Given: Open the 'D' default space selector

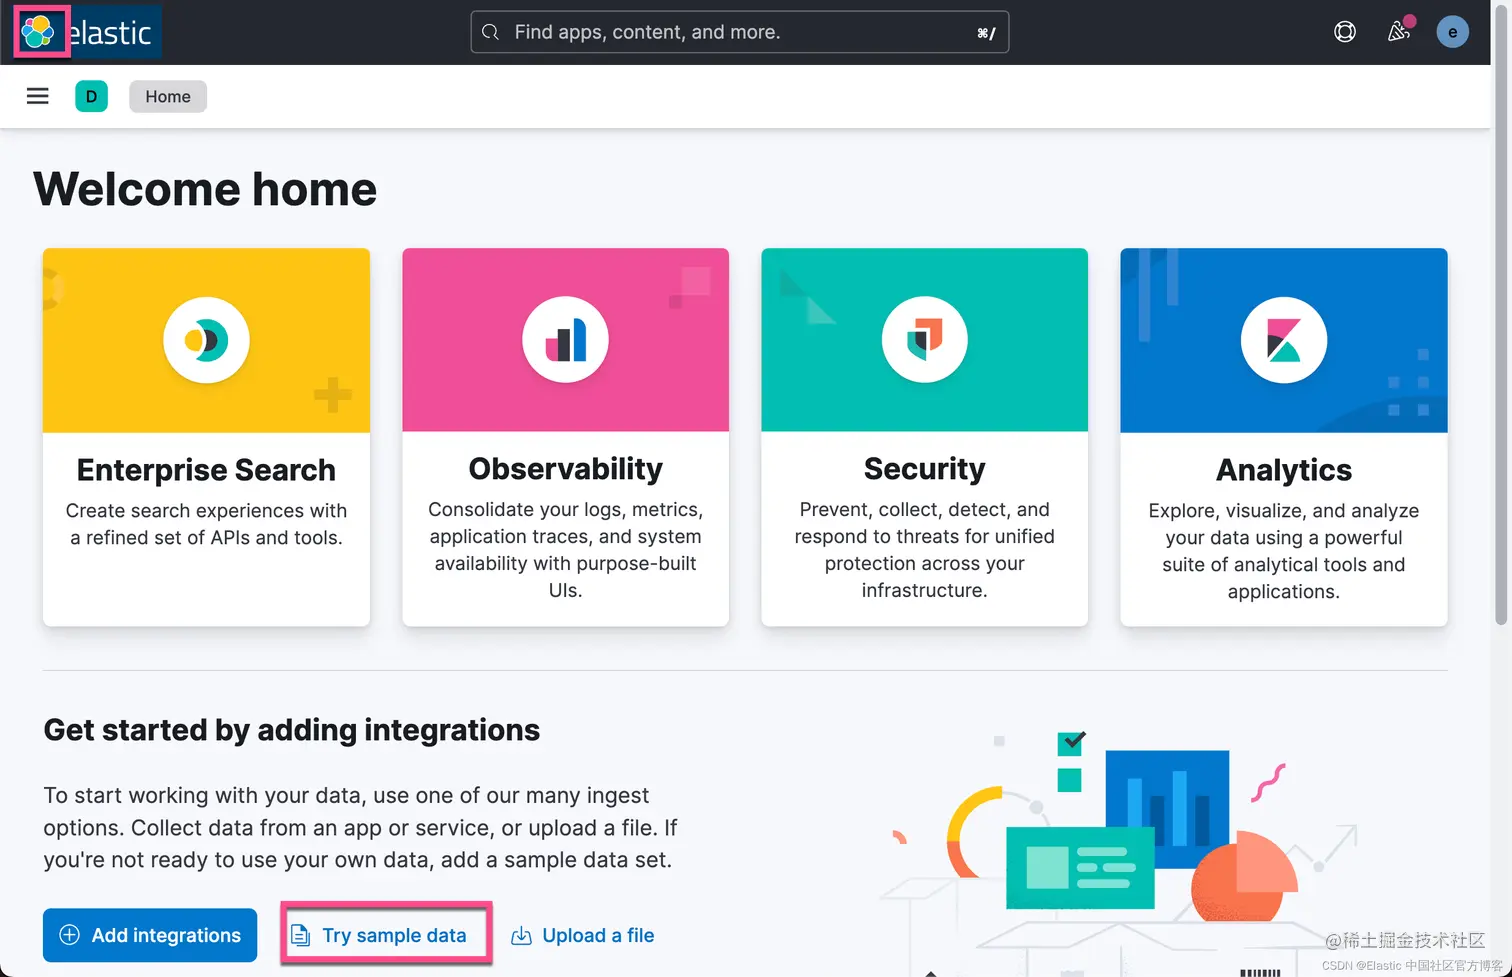Looking at the screenshot, I should 91,96.
